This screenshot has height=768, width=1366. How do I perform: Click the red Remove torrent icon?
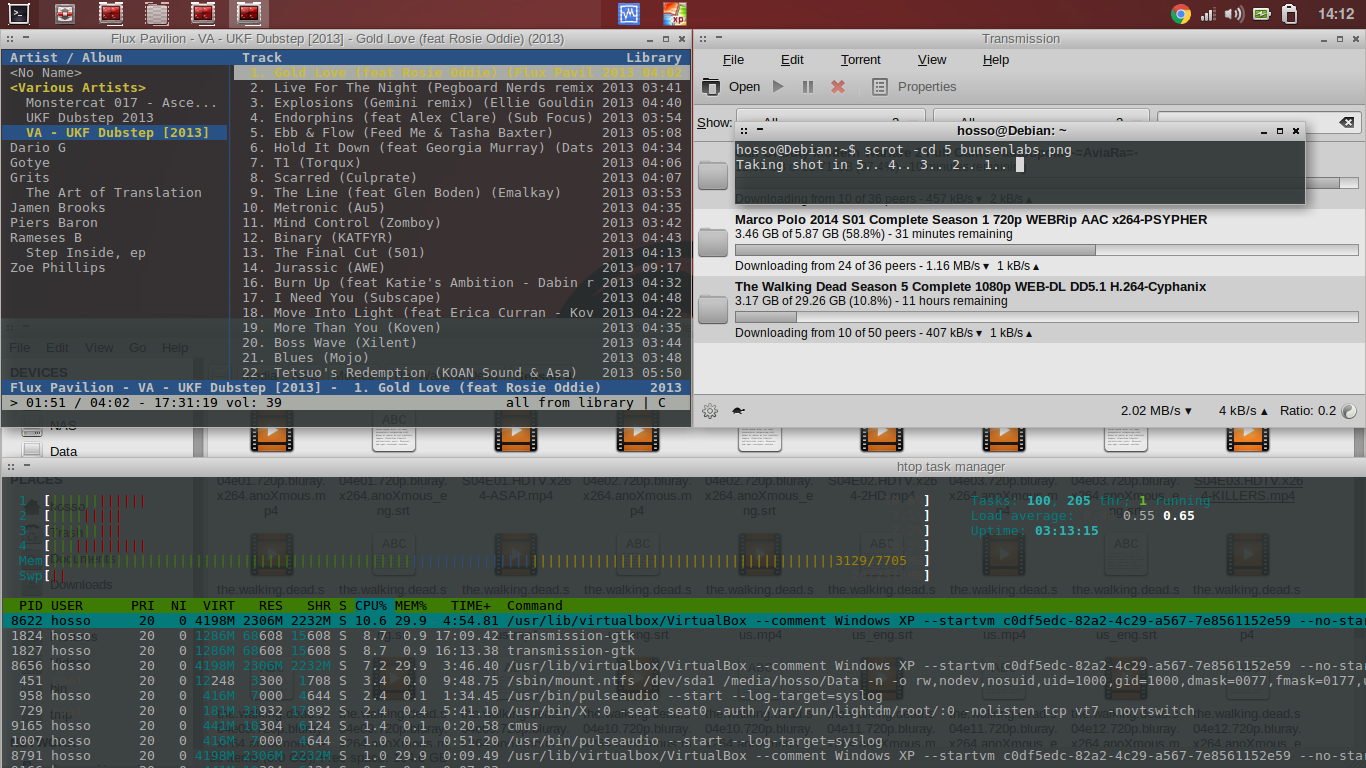[x=838, y=87]
